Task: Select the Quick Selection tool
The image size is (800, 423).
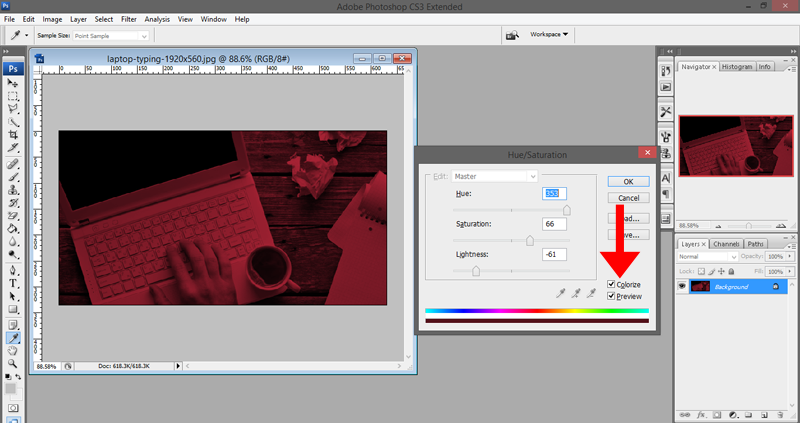Action: 13,122
